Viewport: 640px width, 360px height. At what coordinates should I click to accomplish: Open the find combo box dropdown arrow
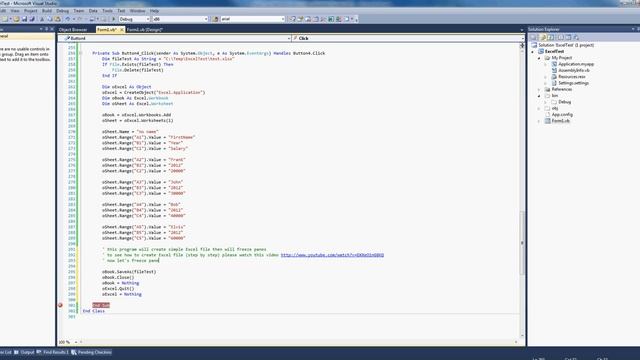point(283,19)
